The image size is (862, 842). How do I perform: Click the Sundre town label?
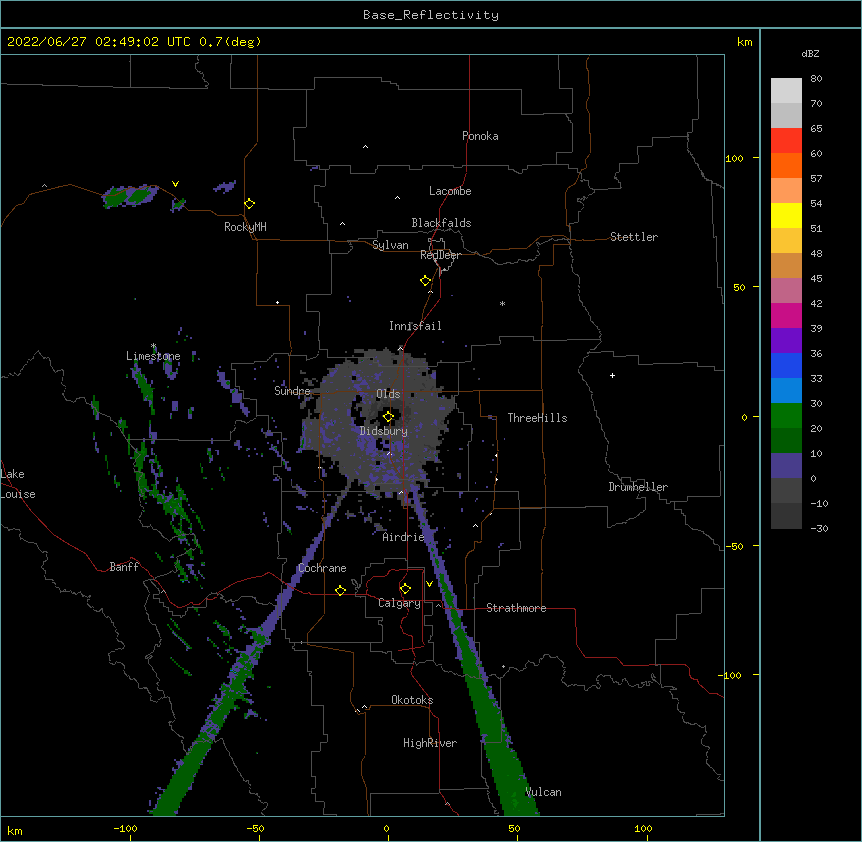pyautogui.click(x=292, y=391)
